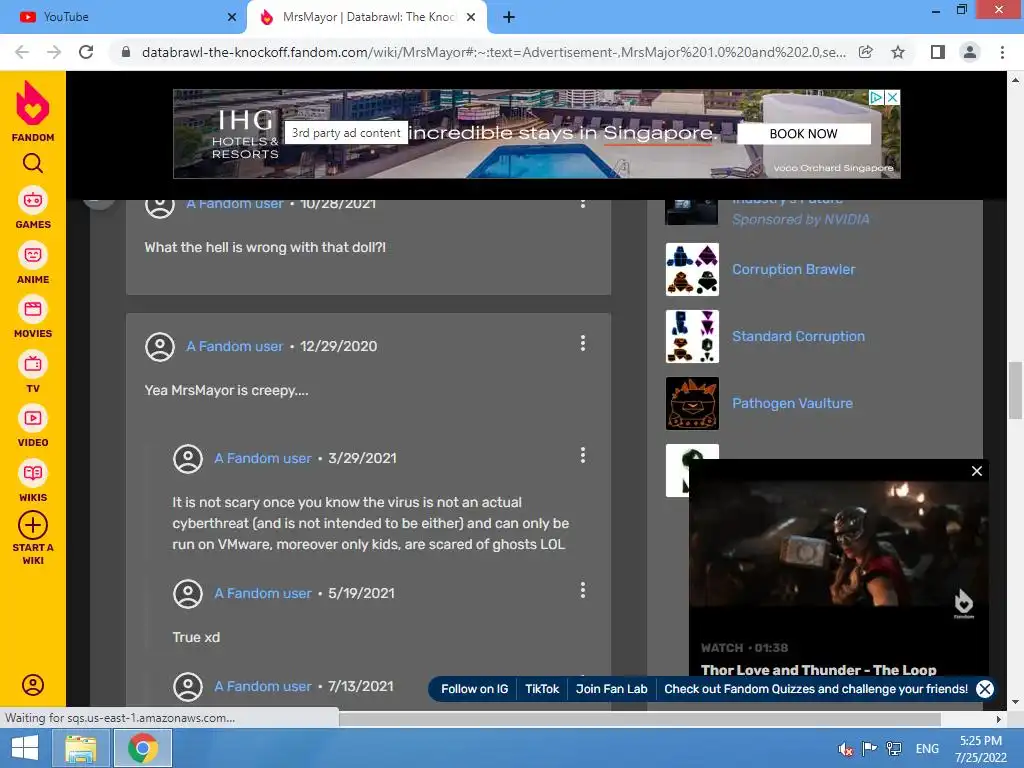This screenshot has width=1024, height=768.
Task: Open a new browser tab
Action: click(x=509, y=17)
